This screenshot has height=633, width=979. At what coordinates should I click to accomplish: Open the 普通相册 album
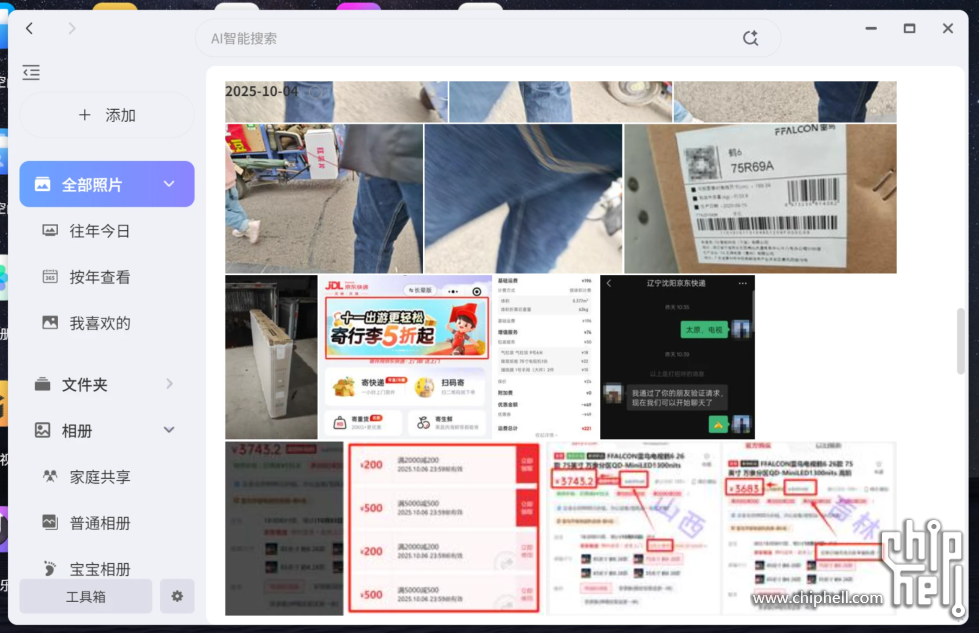pyautogui.click(x=100, y=523)
